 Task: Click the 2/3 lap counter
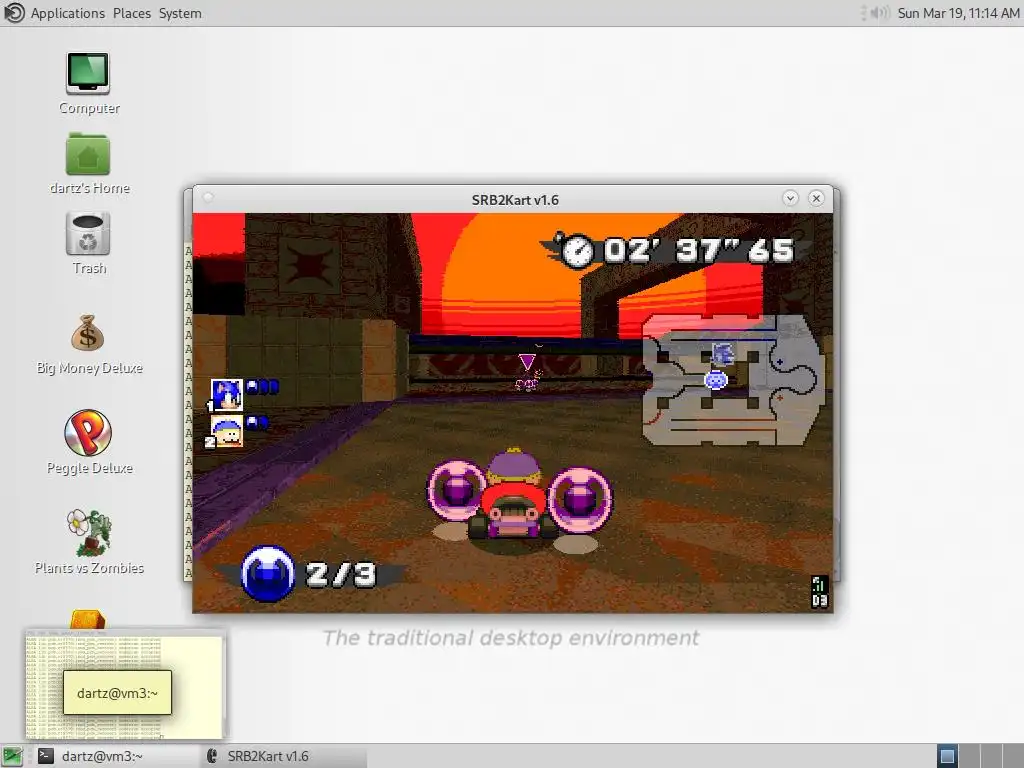click(x=341, y=574)
